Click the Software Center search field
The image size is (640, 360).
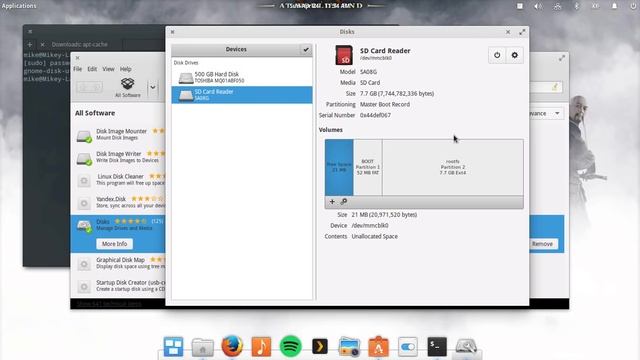[x=546, y=87]
